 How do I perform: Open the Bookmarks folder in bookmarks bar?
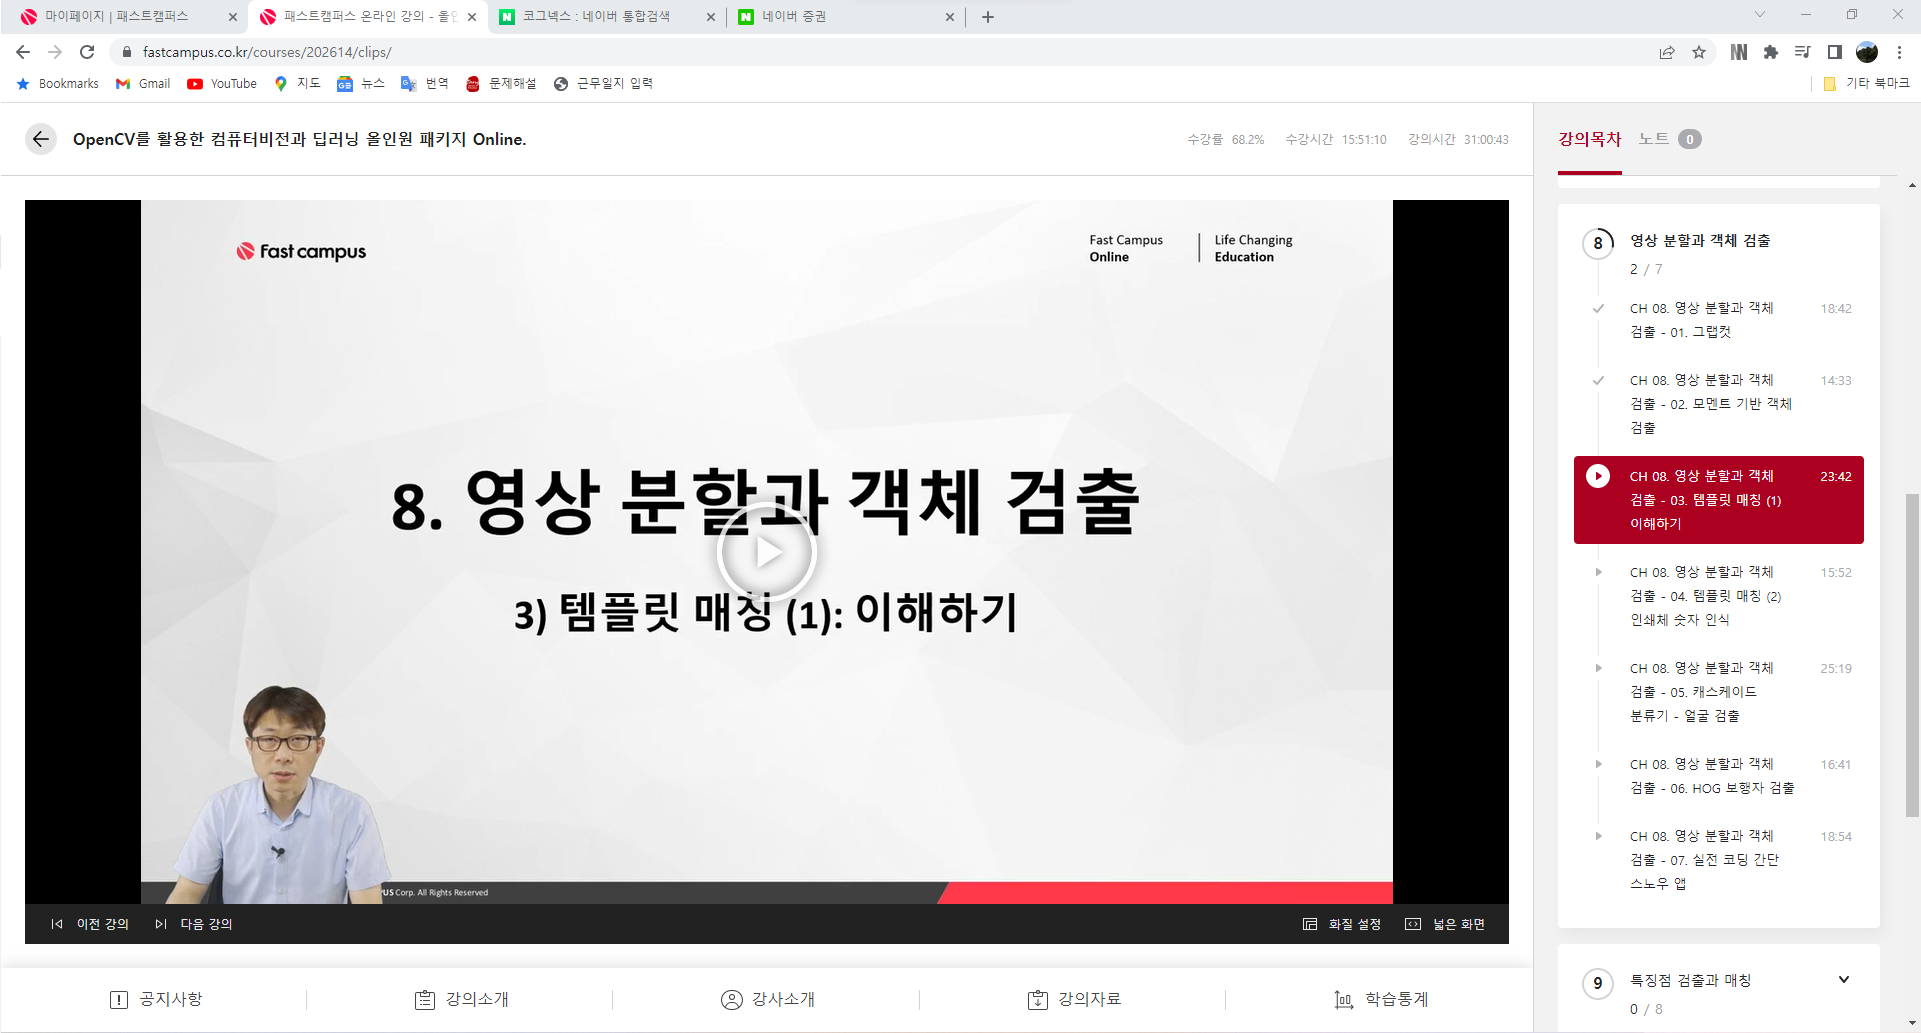pyautogui.click(x=58, y=84)
